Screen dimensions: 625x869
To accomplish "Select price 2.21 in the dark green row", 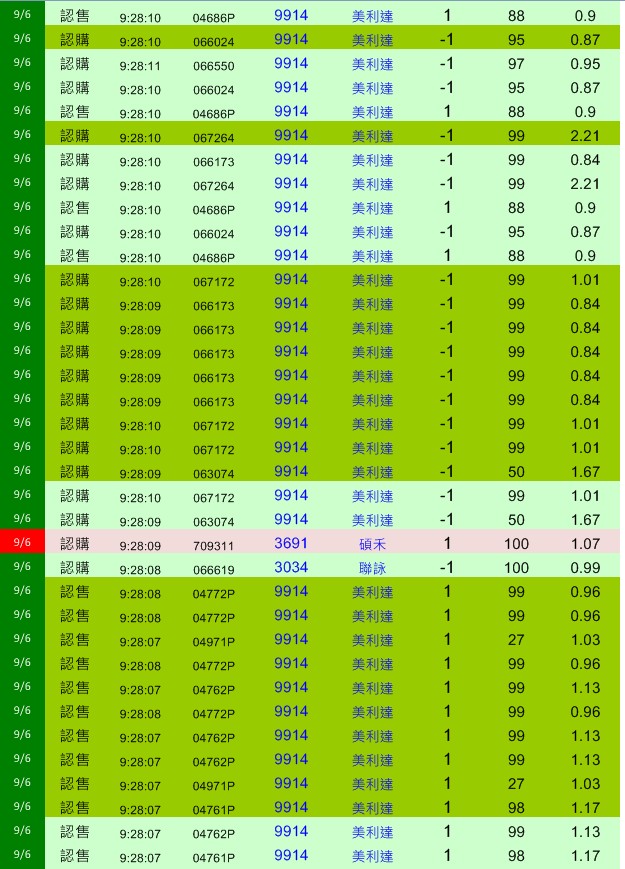I will pos(587,136).
